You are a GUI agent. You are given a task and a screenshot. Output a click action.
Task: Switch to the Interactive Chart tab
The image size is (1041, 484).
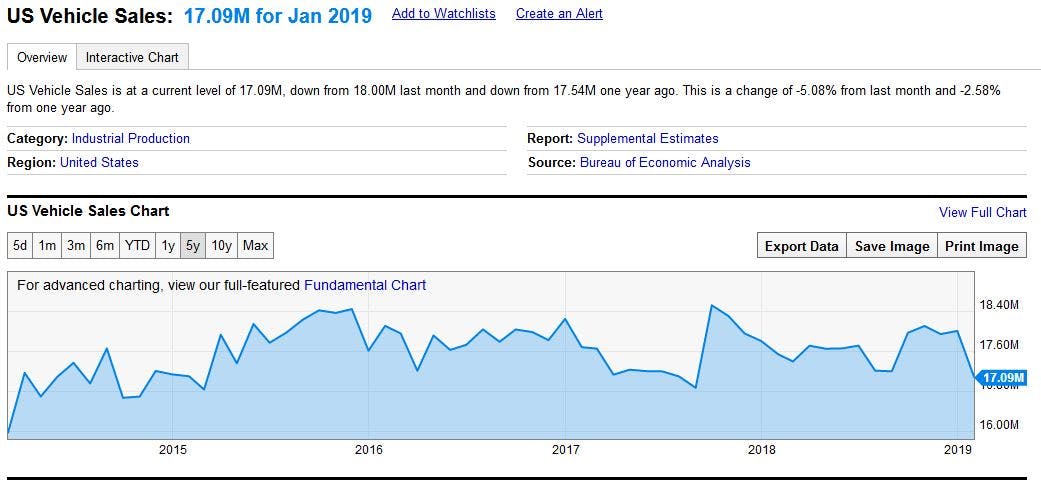tap(132, 57)
